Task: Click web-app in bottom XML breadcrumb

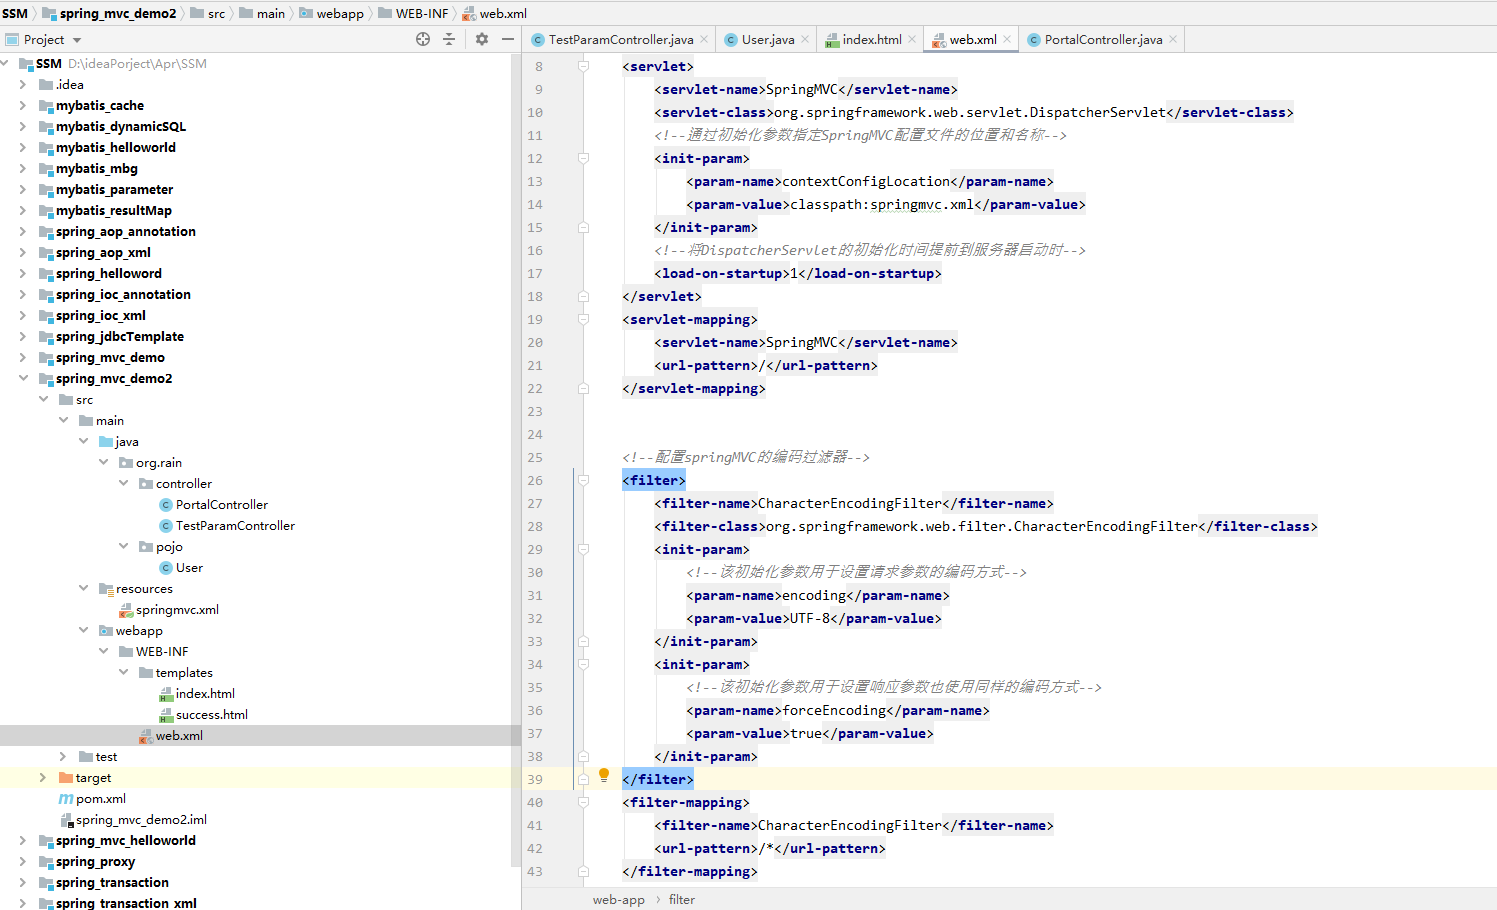Action: pos(619,899)
